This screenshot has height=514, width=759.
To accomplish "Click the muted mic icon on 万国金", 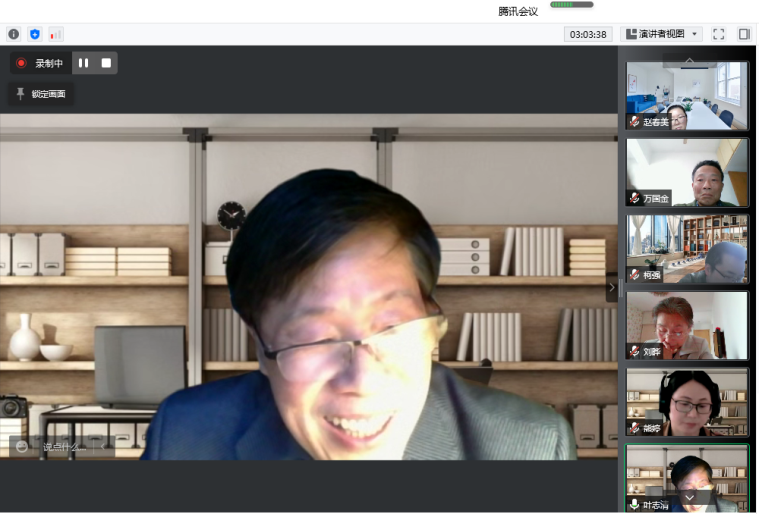I will click(635, 198).
